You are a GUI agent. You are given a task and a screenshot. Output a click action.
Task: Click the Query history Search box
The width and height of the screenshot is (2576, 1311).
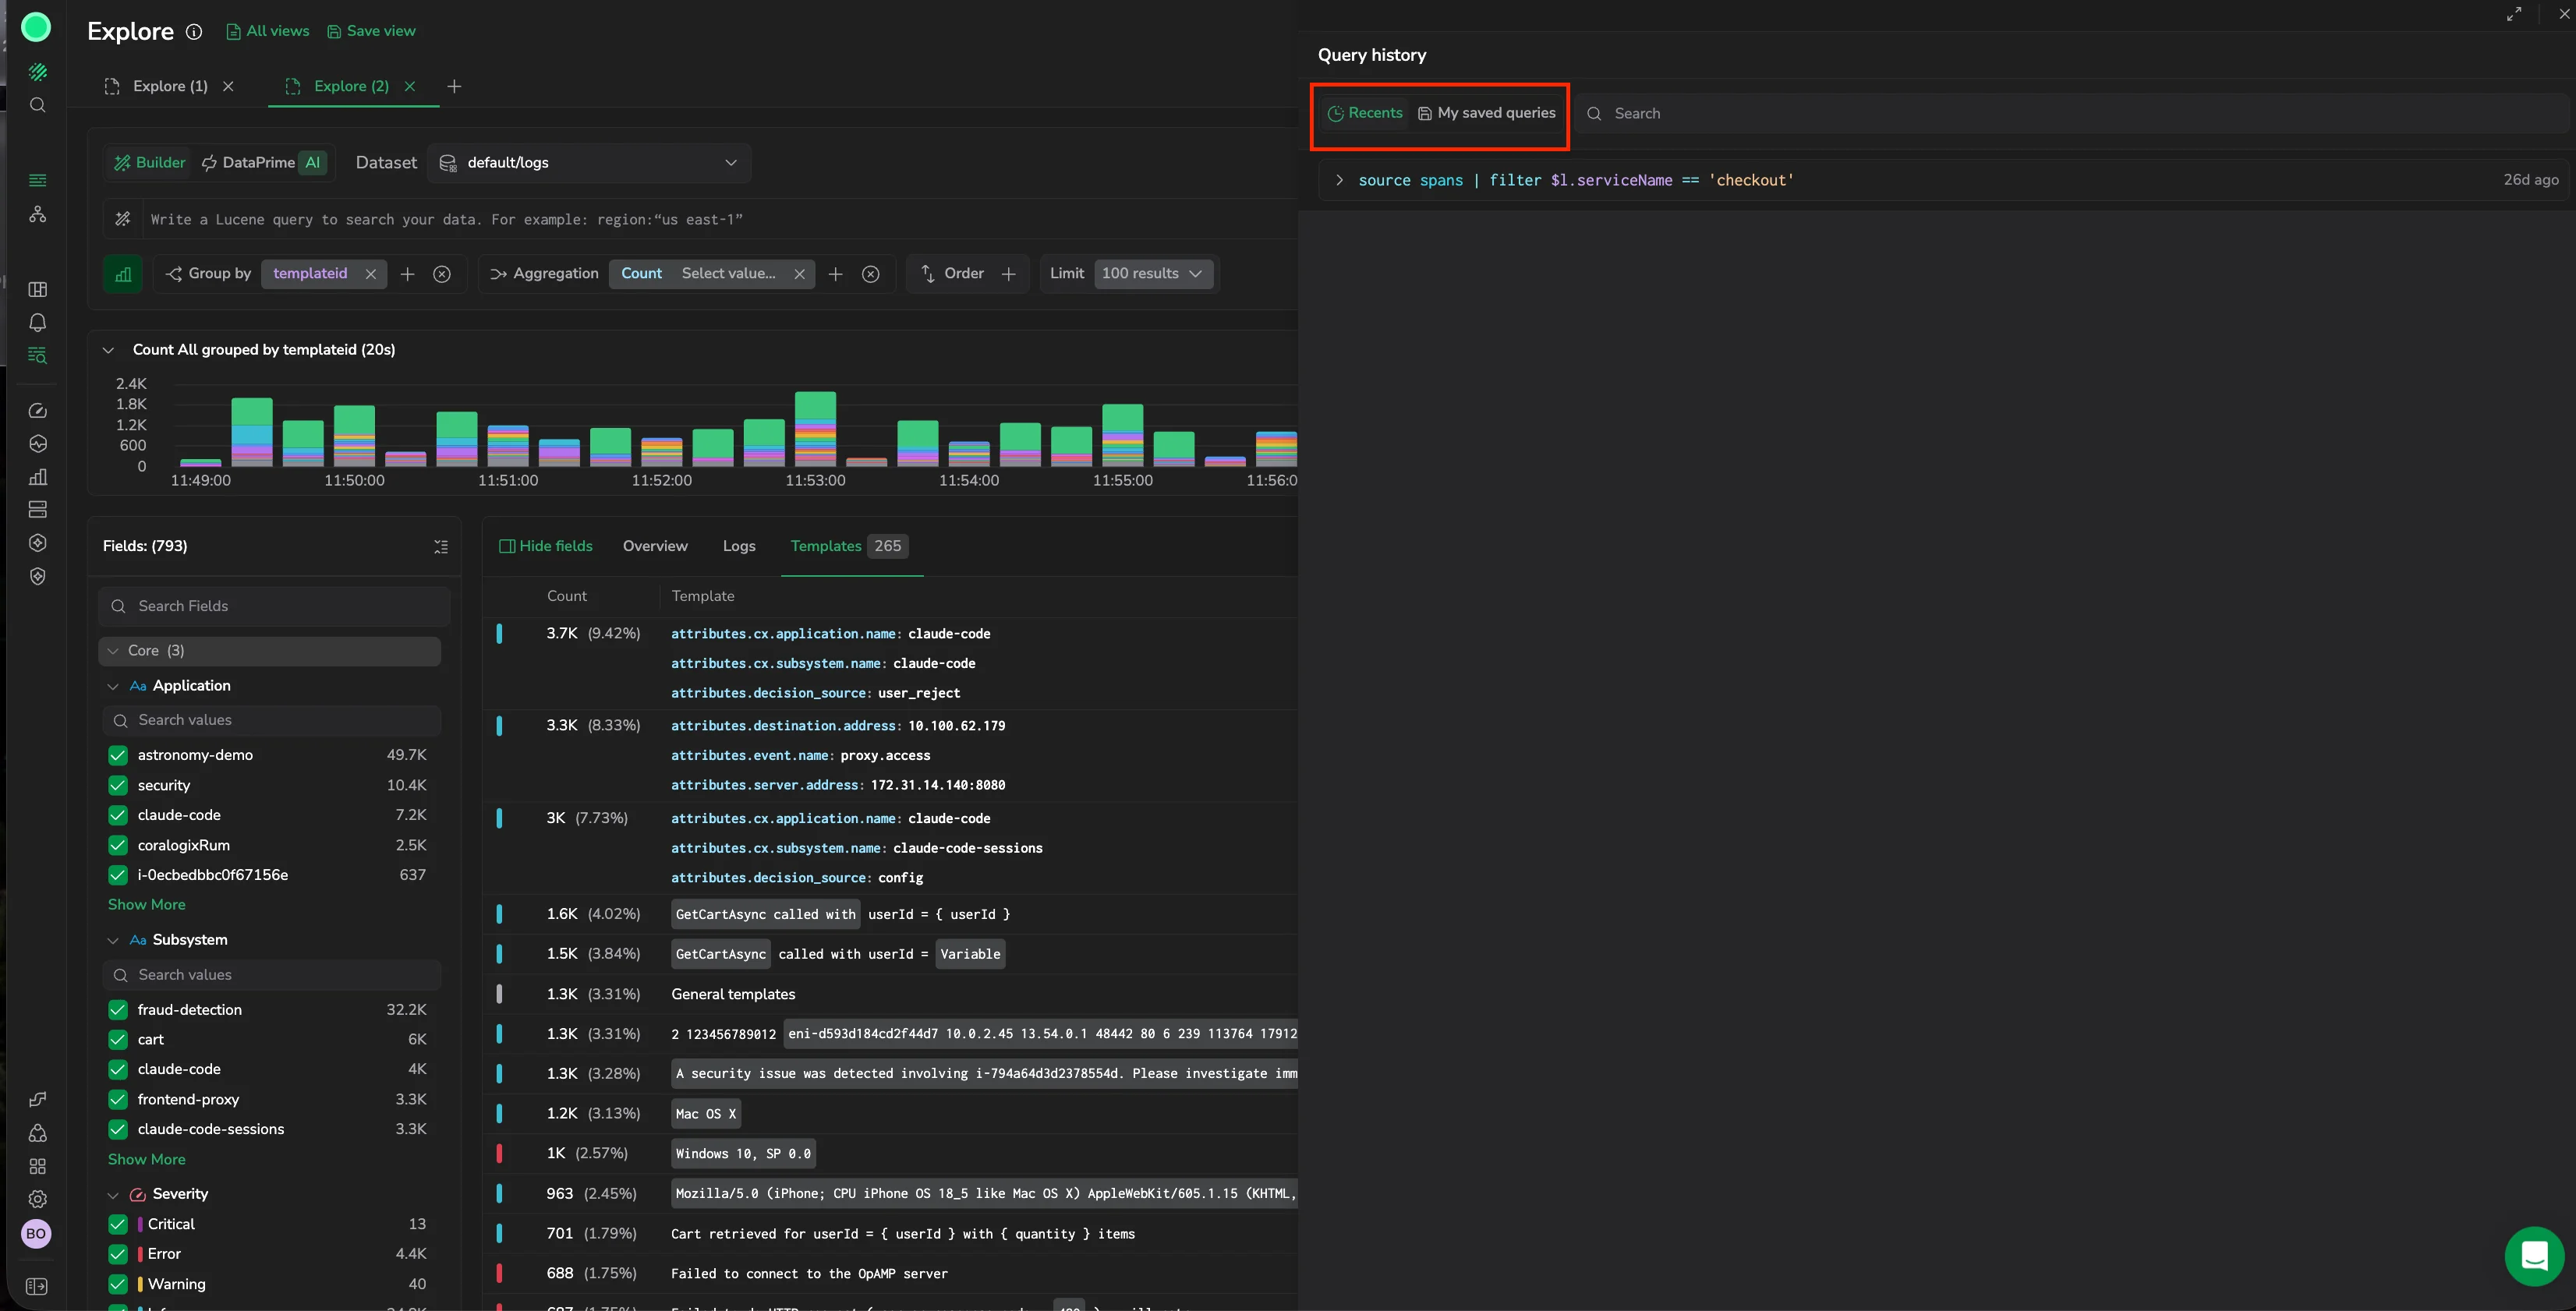pyautogui.click(x=2074, y=114)
